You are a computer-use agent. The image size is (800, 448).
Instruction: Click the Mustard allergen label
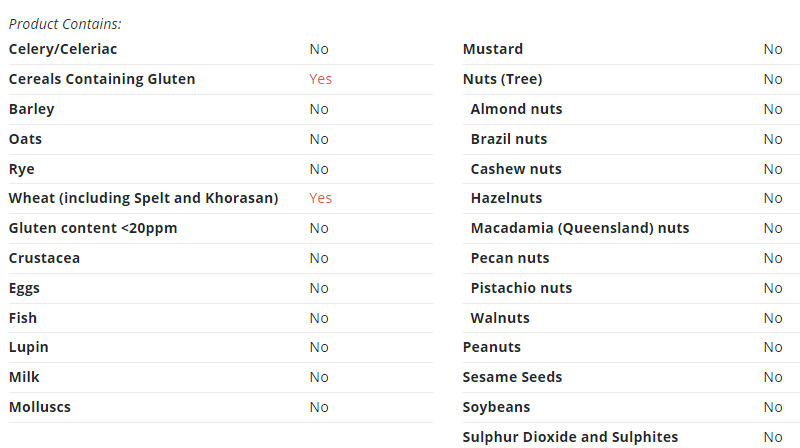click(493, 49)
